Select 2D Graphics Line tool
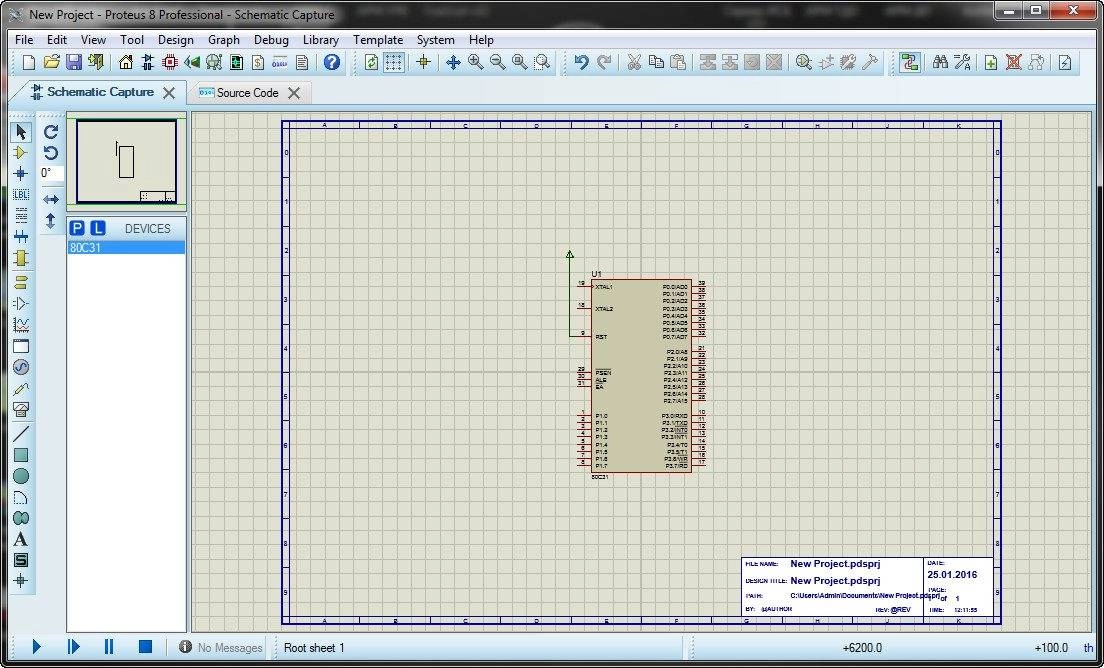This screenshot has height=668, width=1104. pos(21,434)
